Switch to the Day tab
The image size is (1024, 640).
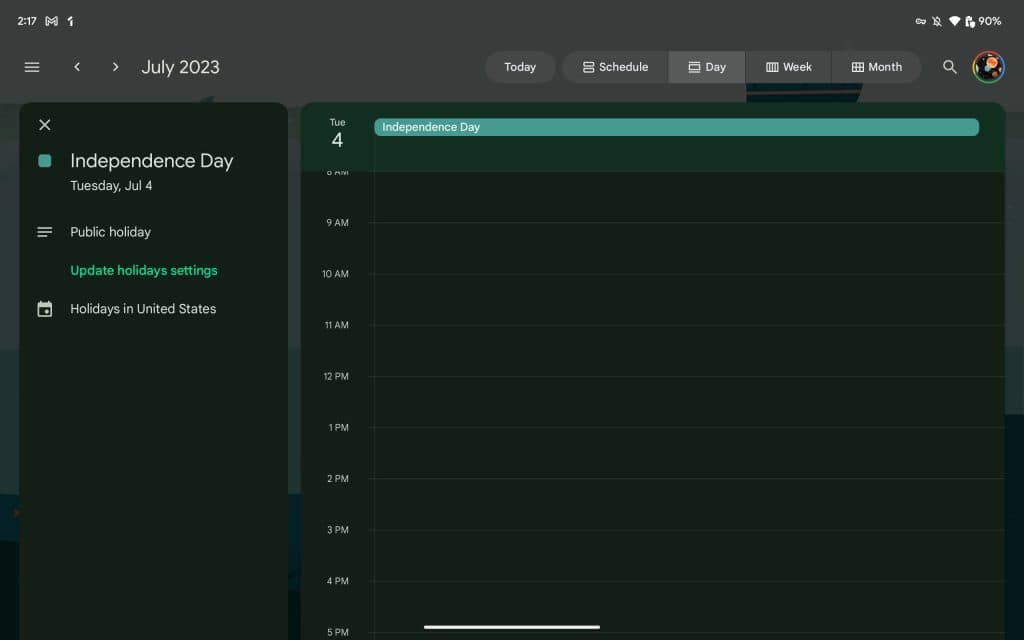pos(706,67)
